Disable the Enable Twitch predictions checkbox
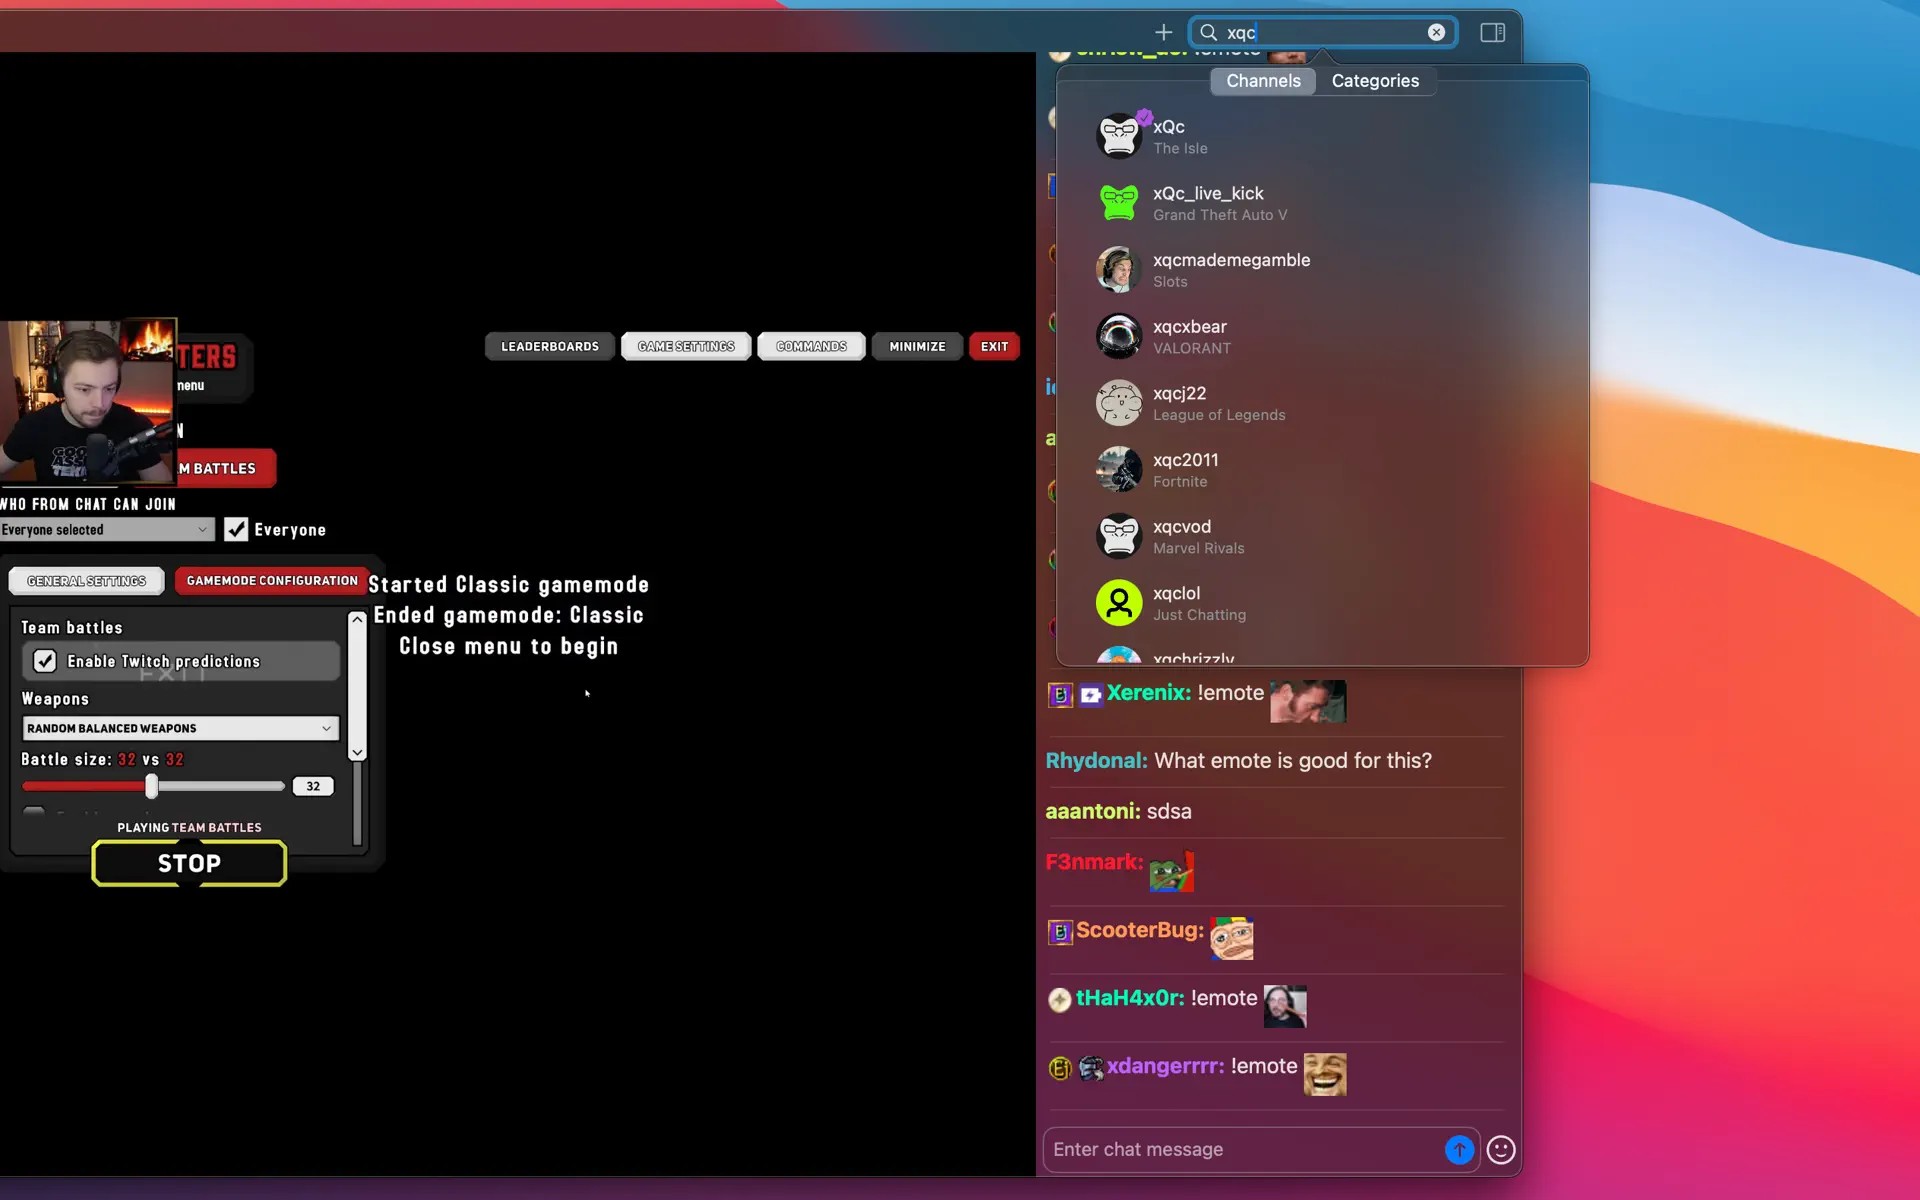 (x=45, y=661)
